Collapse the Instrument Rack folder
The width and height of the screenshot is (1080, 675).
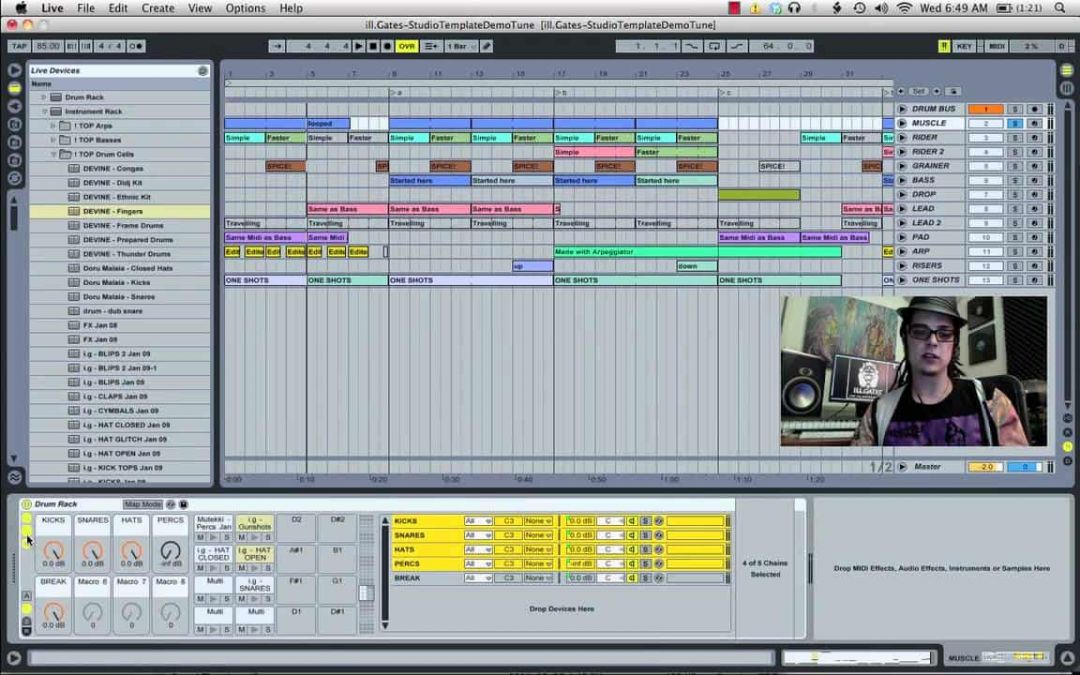[45, 112]
